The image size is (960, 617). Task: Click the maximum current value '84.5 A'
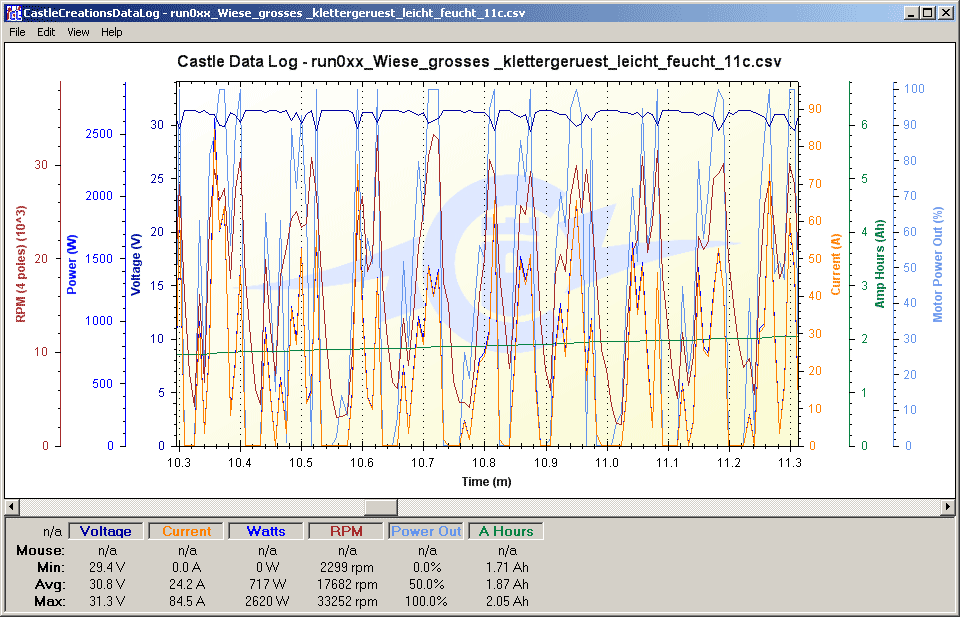(x=187, y=602)
